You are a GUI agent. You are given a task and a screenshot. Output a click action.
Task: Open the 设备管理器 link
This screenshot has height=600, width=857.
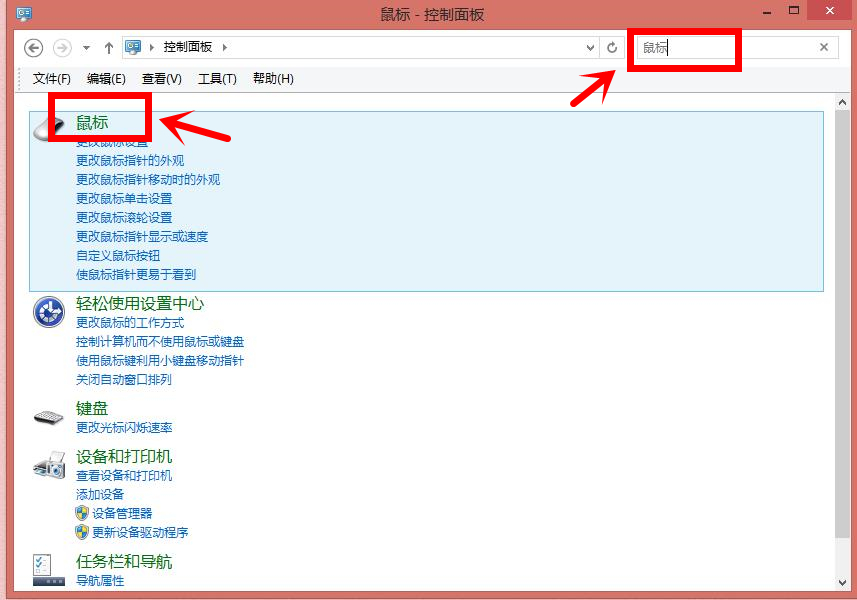pos(122,513)
